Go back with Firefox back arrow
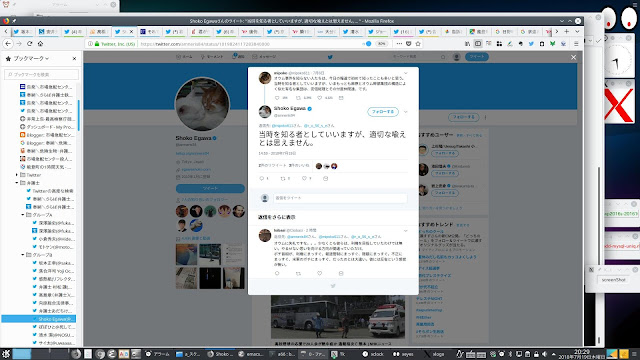This screenshot has height=360, width=640. [x=8, y=44]
